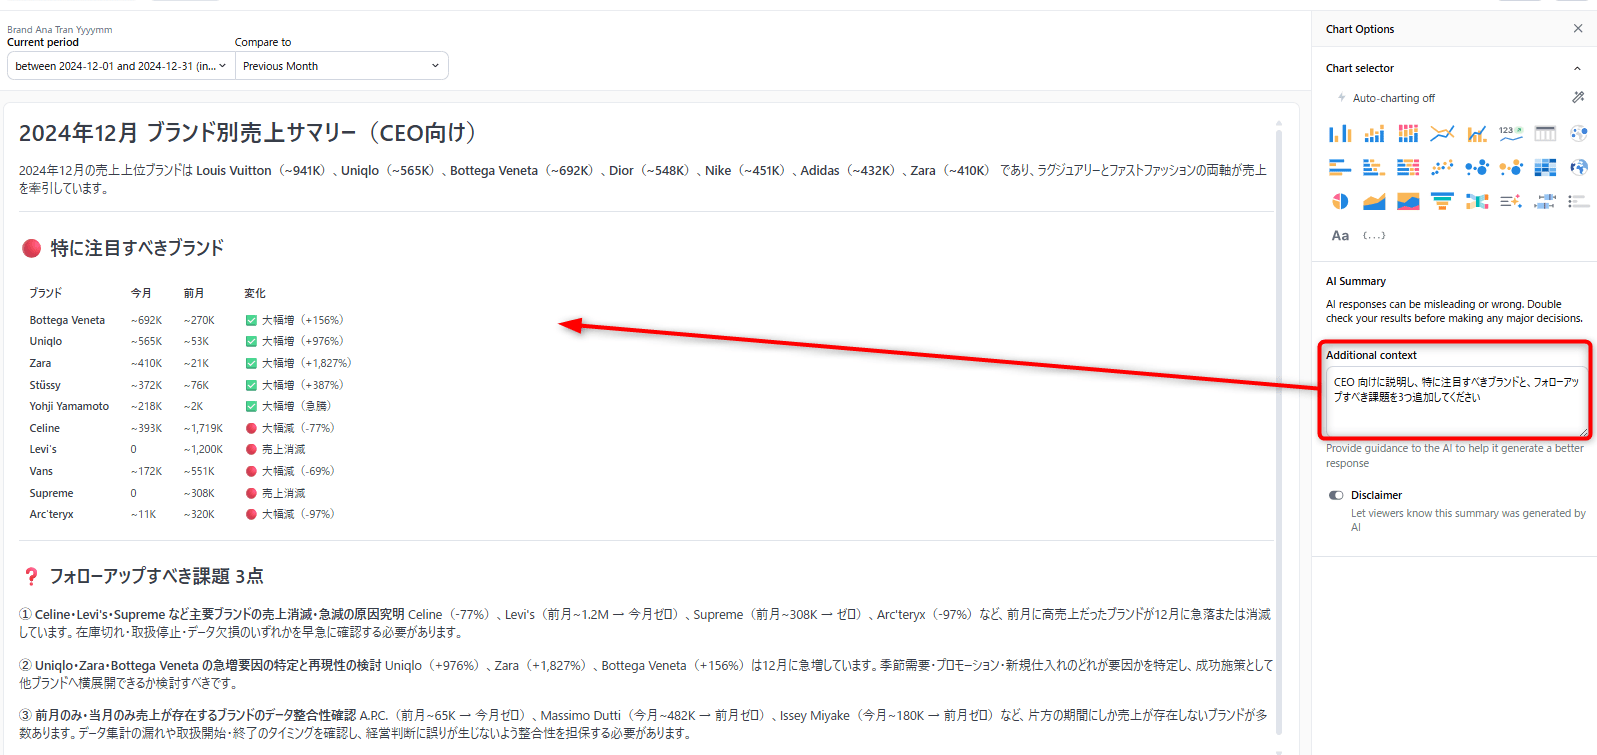Choose the Sankey diagram chart icon
Viewport: 1597px width, 755px height.
(x=1476, y=201)
